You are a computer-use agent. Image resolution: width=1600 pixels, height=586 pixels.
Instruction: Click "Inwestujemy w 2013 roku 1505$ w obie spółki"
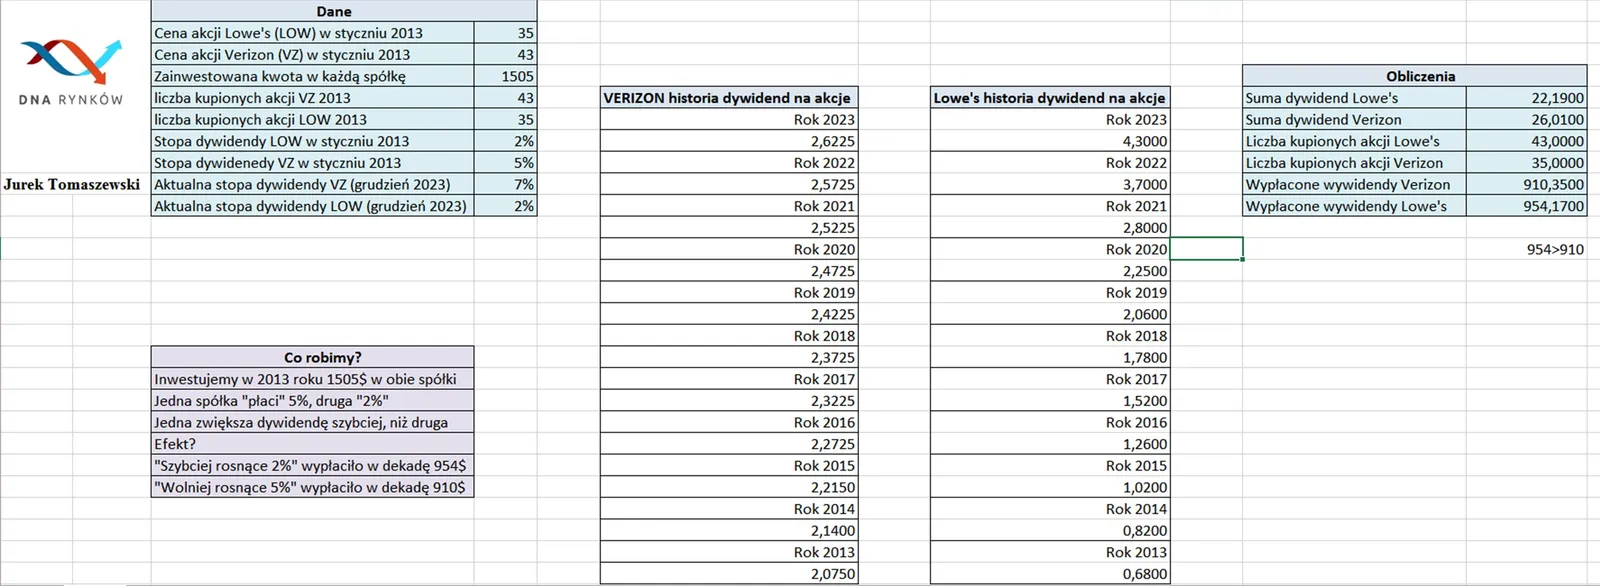pyautogui.click(x=313, y=379)
